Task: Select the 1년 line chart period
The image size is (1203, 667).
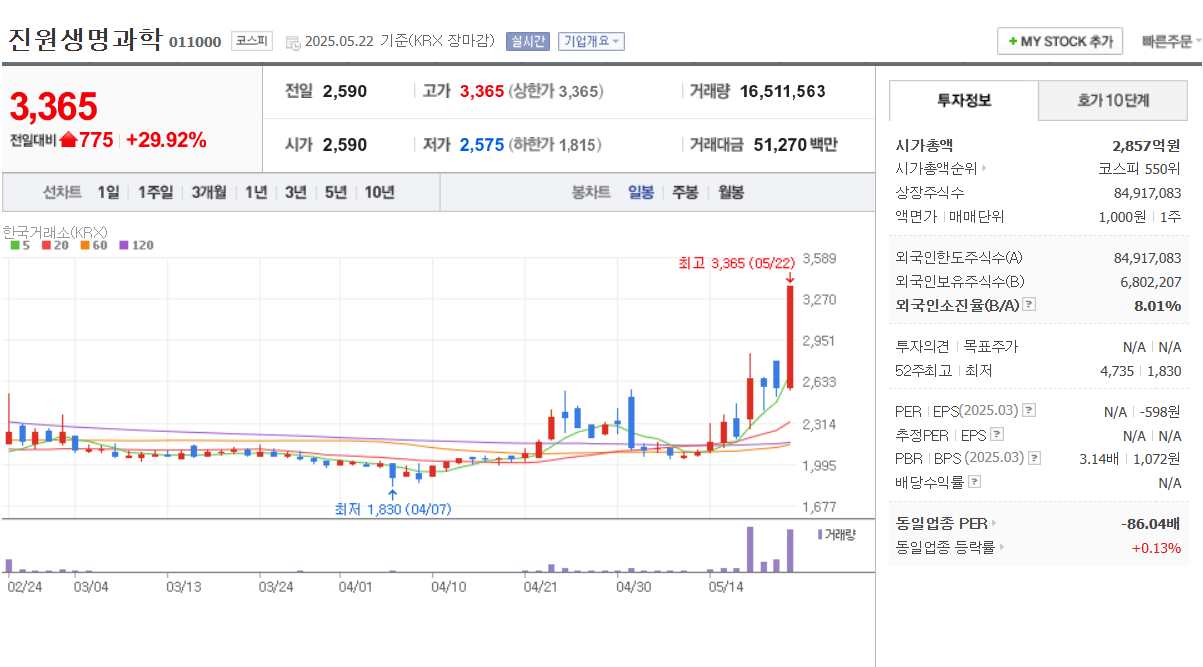Action: [256, 192]
